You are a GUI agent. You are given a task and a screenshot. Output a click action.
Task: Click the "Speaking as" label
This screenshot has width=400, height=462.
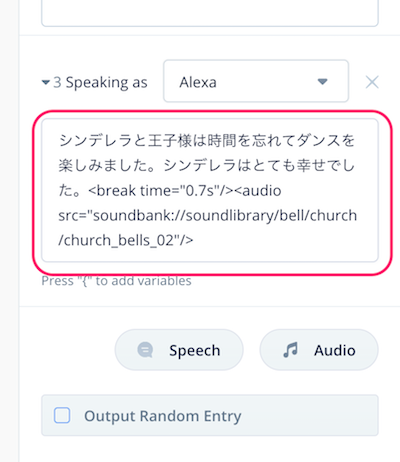(106, 82)
